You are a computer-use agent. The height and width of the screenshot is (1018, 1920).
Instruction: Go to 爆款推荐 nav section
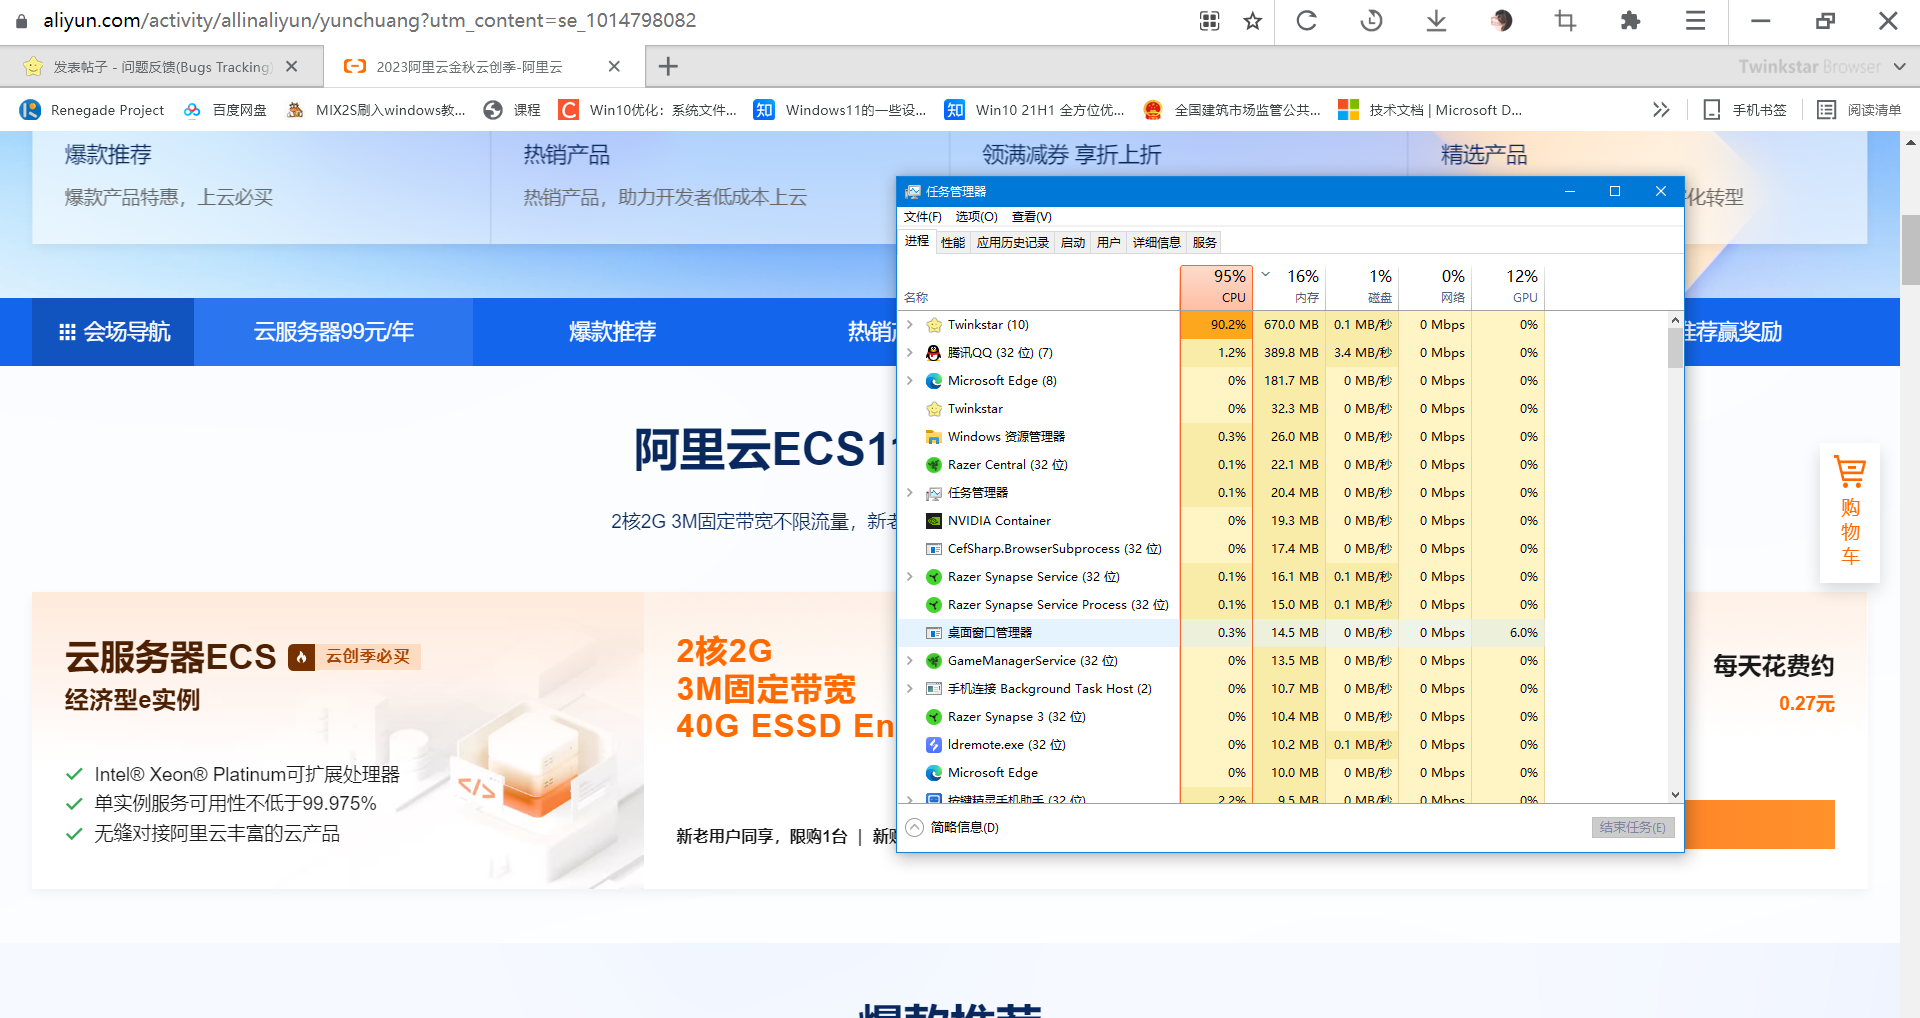612,332
